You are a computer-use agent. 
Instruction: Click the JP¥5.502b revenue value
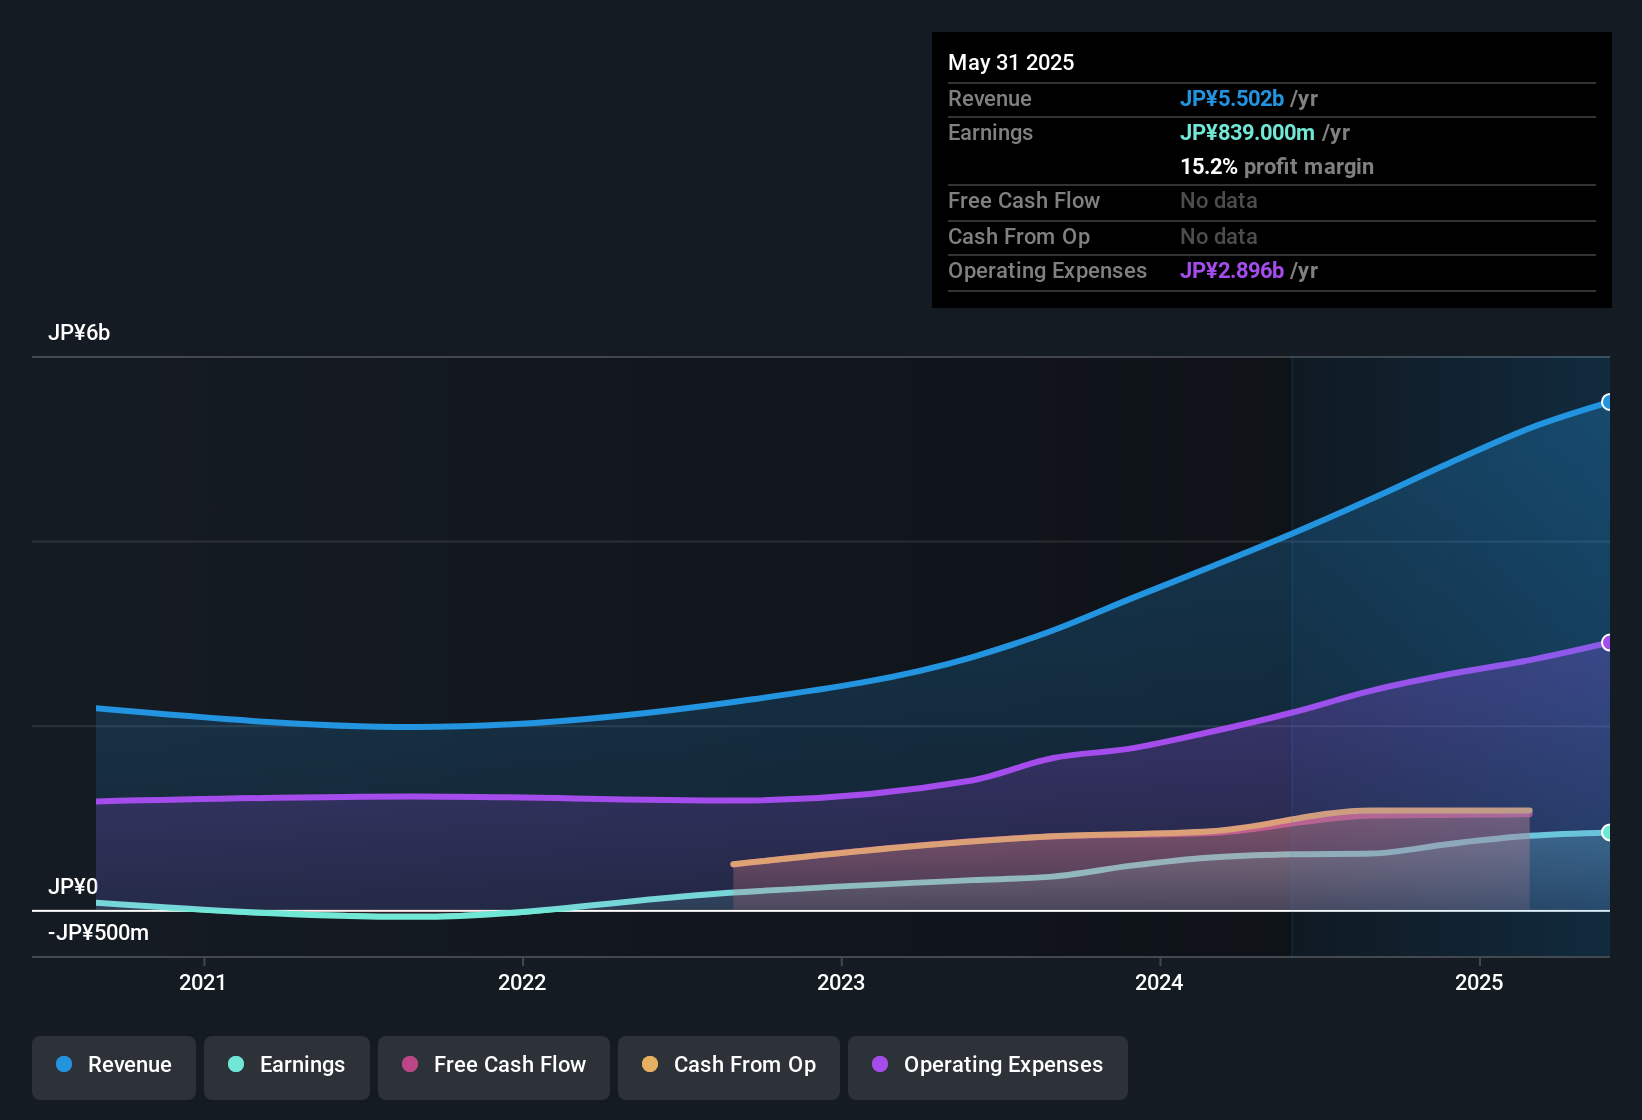[1232, 98]
